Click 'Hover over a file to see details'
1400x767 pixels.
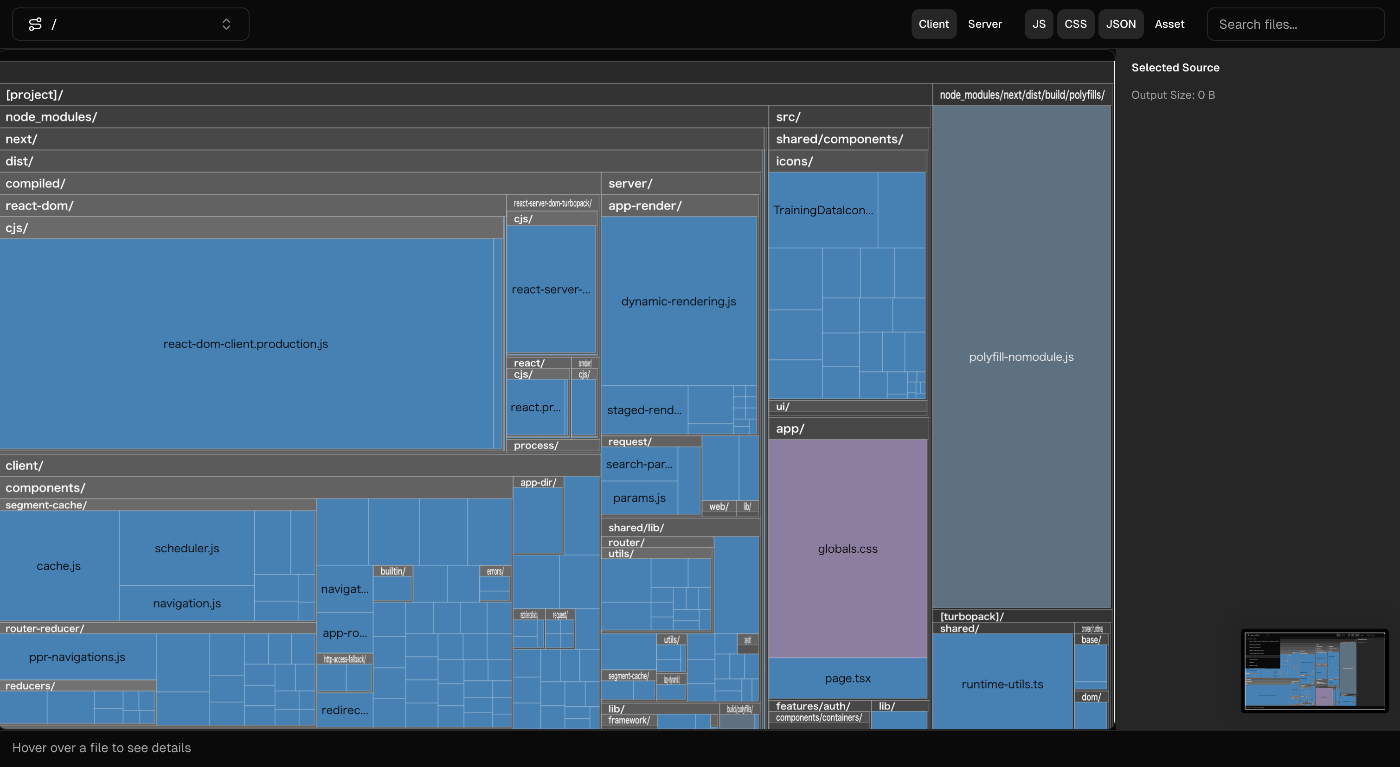(101, 748)
